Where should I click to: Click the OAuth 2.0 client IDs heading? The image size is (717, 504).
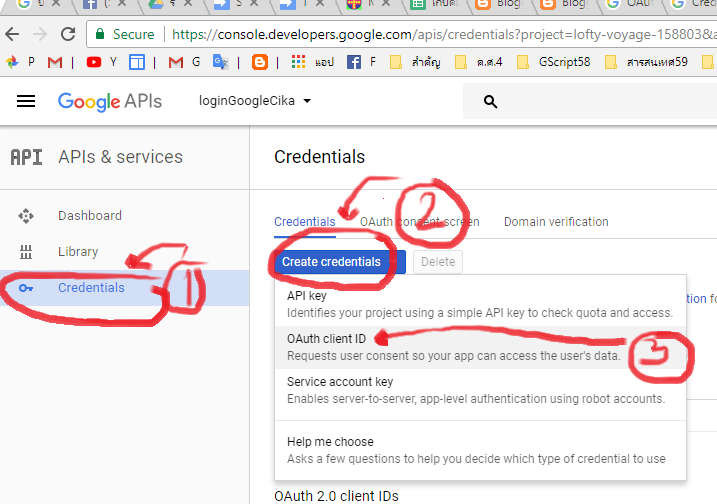(x=336, y=496)
